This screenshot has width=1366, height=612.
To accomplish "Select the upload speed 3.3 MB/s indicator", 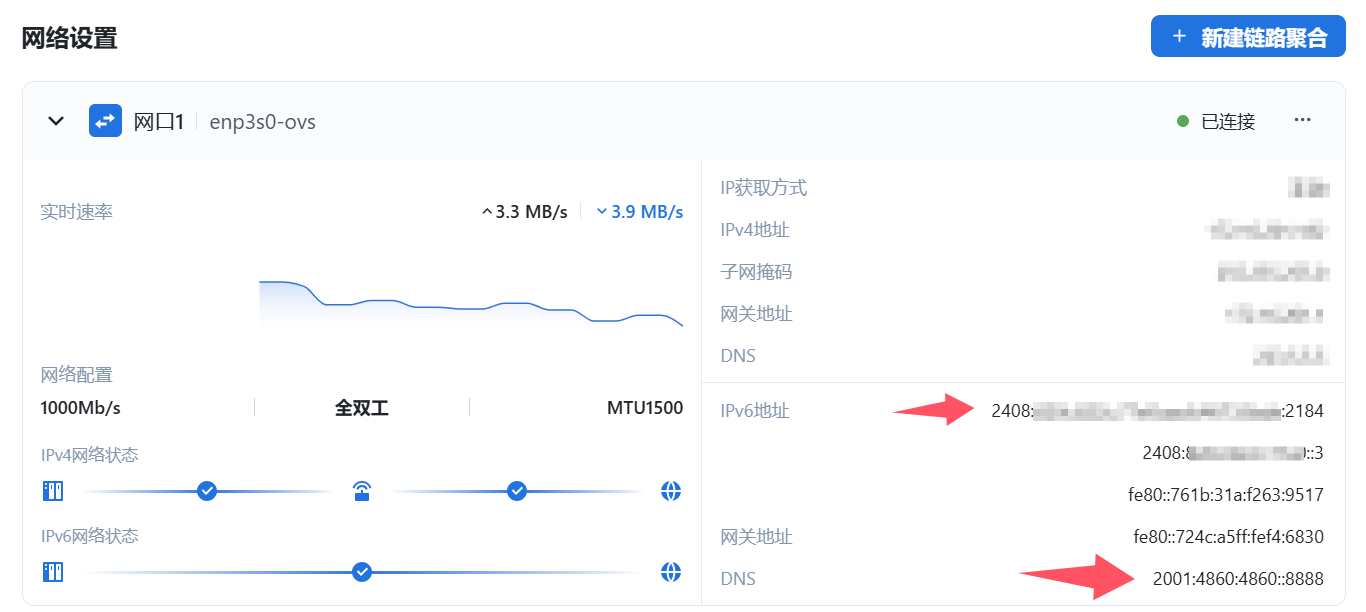I will (525, 212).
